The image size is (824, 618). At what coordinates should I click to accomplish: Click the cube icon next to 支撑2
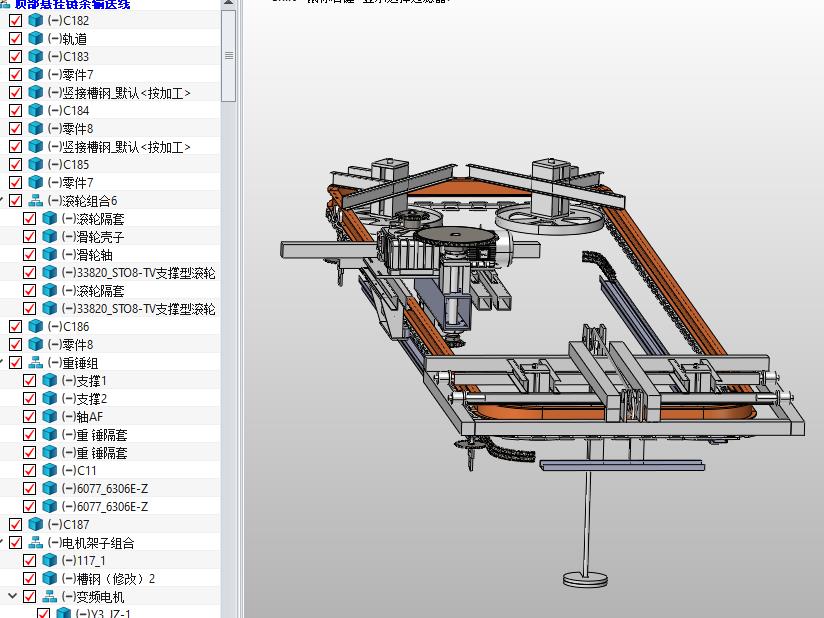coord(50,398)
